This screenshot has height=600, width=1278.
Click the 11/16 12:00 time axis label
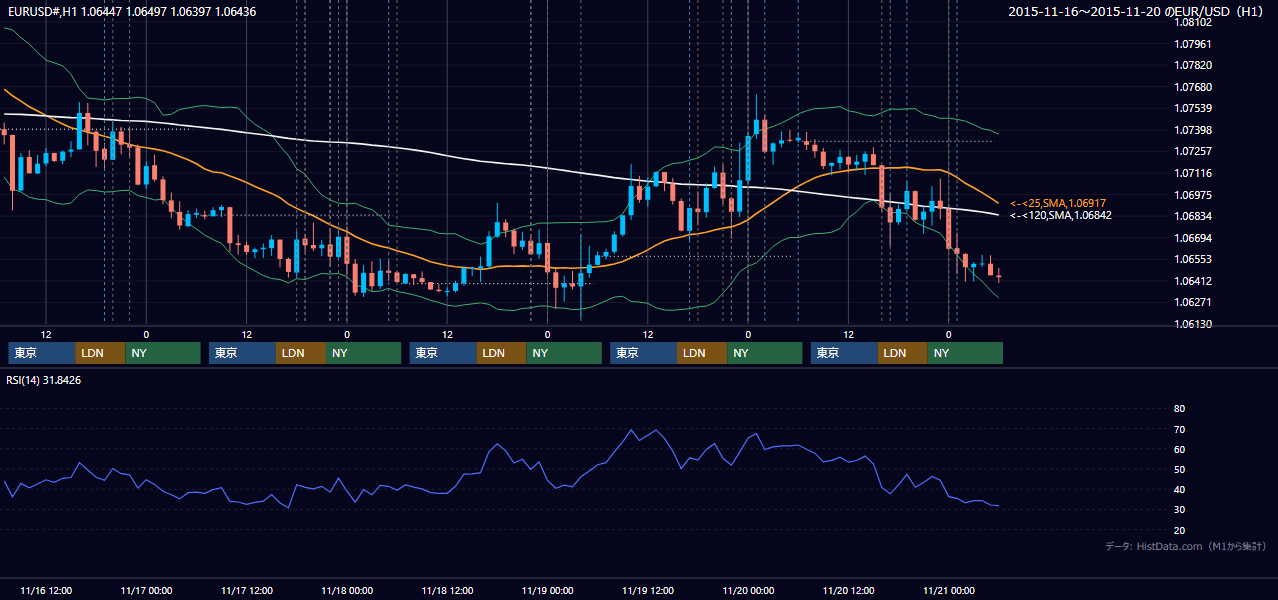(x=46, y=590)
